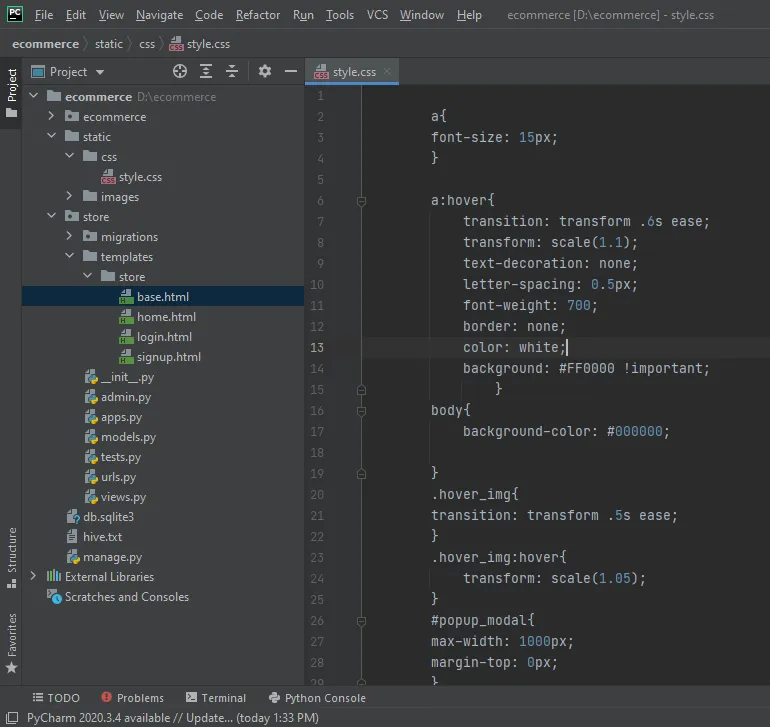Place cursor on line 8 transform scale code
Image resolution: width=770 pixels, height=727 pixels.
(x=550, y=242)
